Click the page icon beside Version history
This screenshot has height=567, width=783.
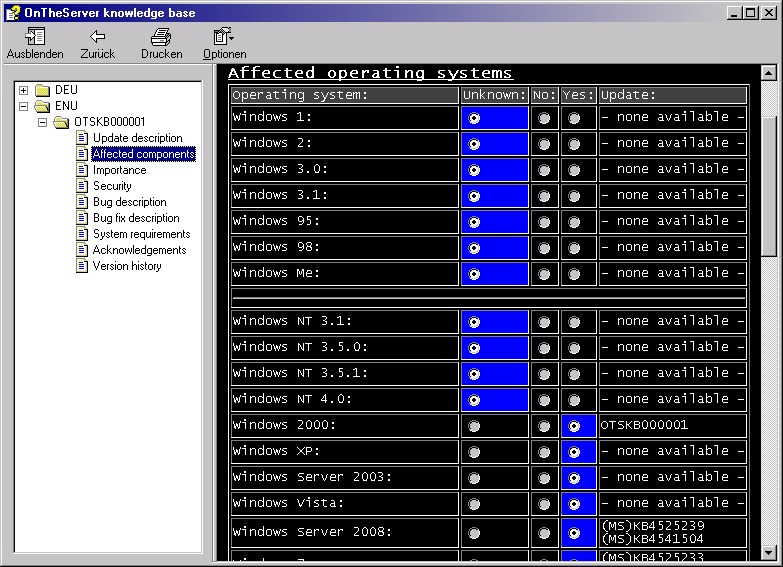point(82,266)
